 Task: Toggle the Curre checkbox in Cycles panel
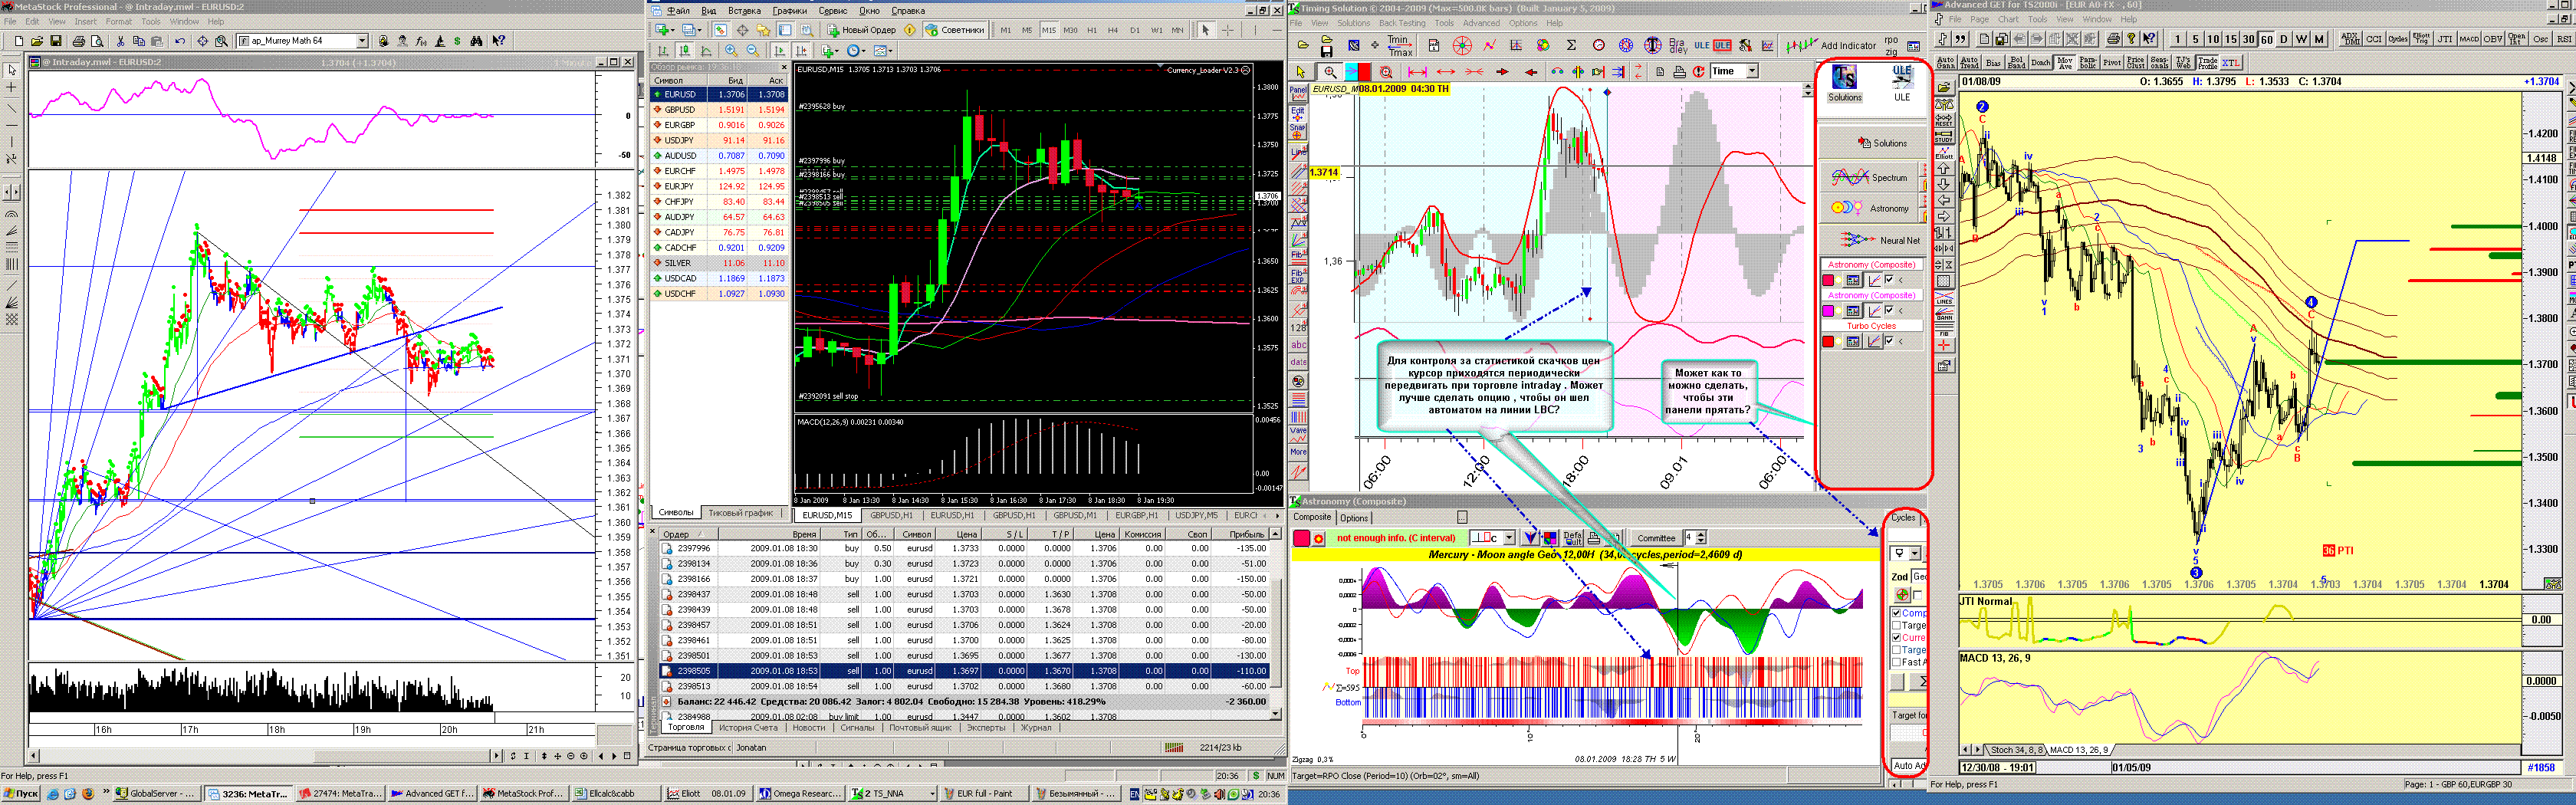(1896, 638)
